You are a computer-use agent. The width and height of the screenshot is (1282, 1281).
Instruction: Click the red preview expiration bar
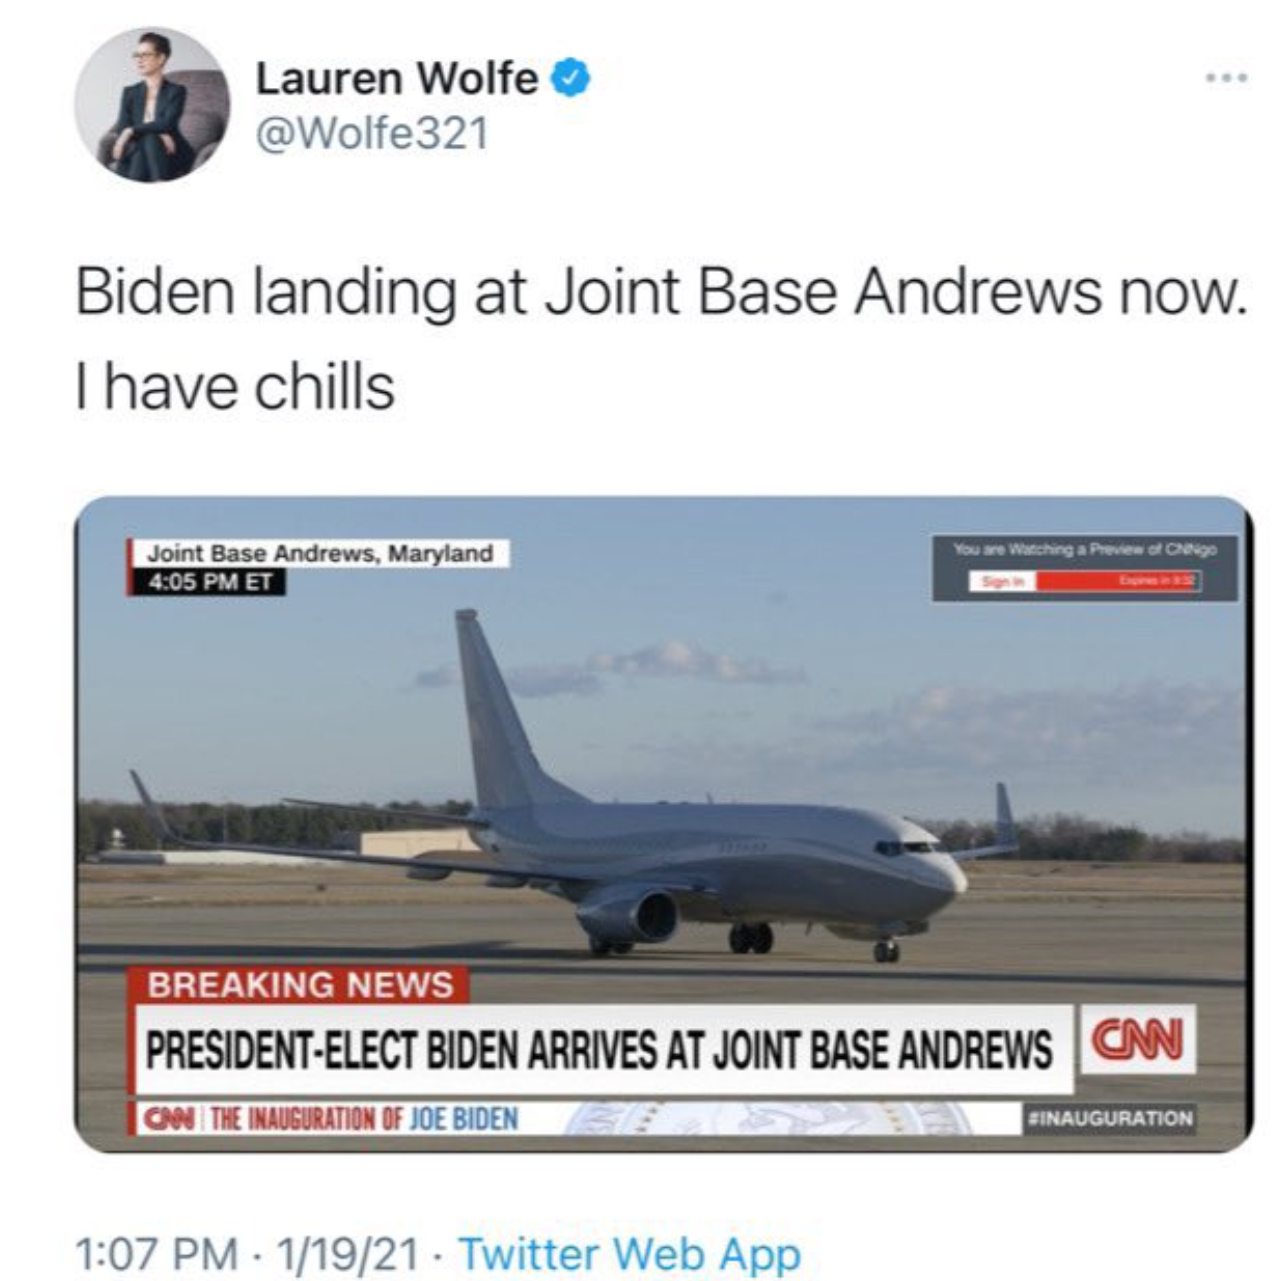(1118, 581)
